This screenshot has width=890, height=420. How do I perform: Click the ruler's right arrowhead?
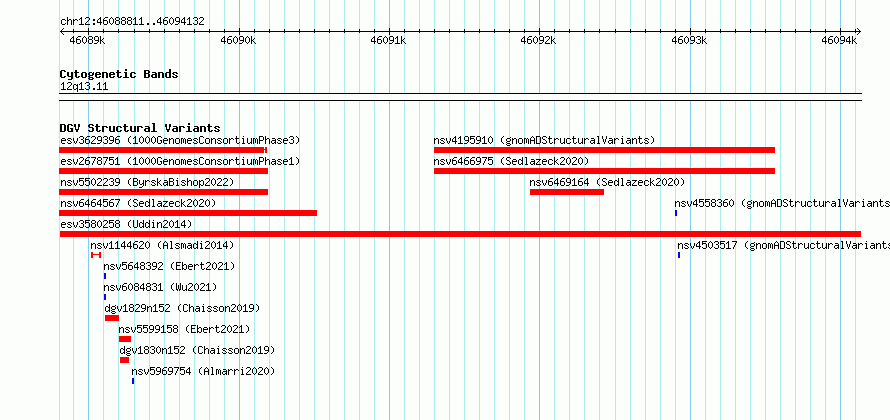[859, 31]
